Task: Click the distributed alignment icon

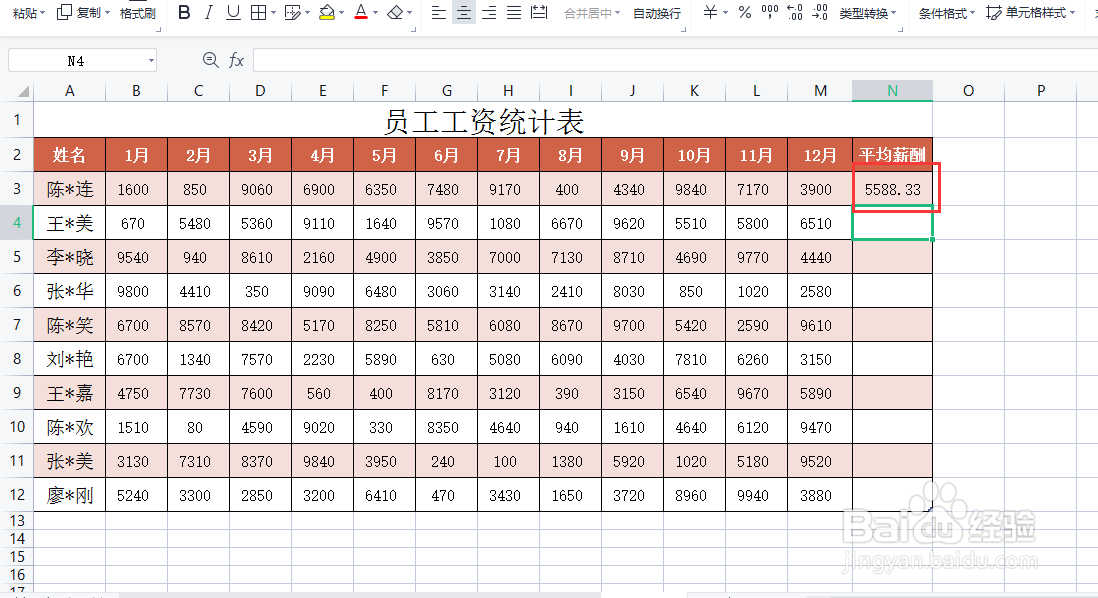Action: [x=539, y=13]
